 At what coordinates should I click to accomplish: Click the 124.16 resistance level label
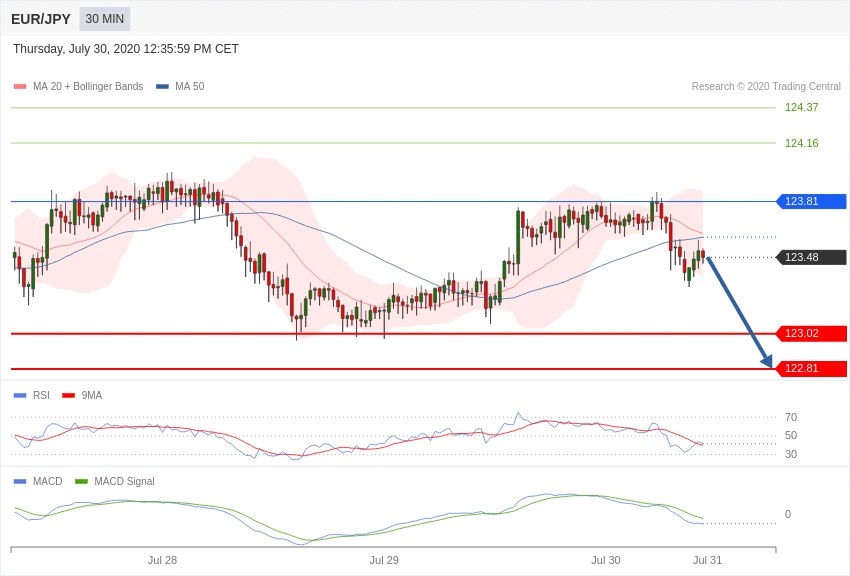click(801, 143)
